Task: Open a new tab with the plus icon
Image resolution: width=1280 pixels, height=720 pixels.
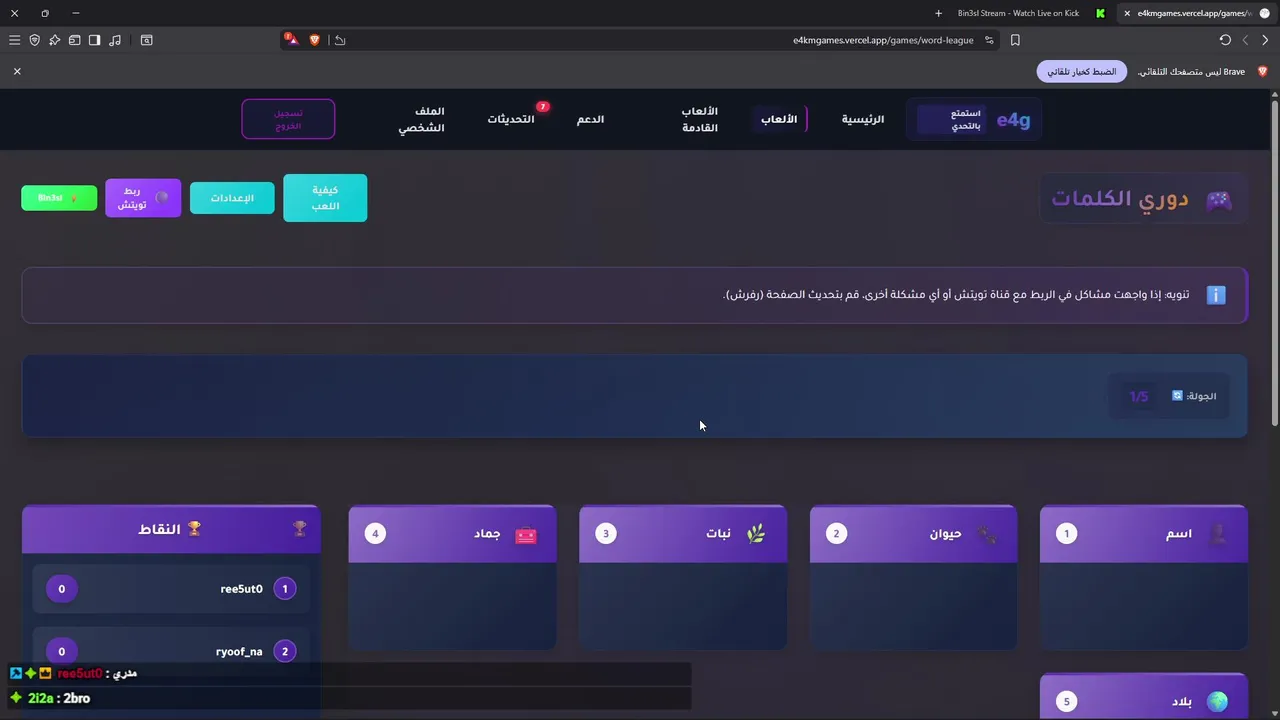Action: coord(938,13)
